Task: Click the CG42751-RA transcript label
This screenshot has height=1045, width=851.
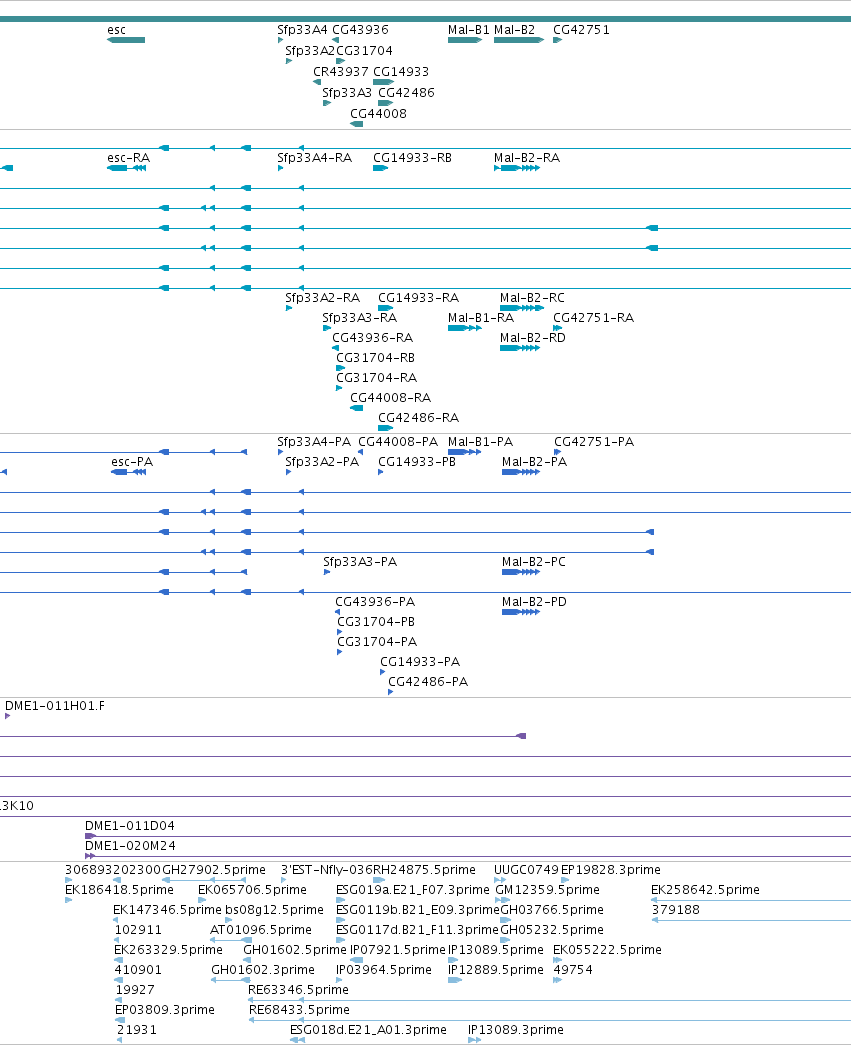Action: pyautogui.click(x=594, y=317)
